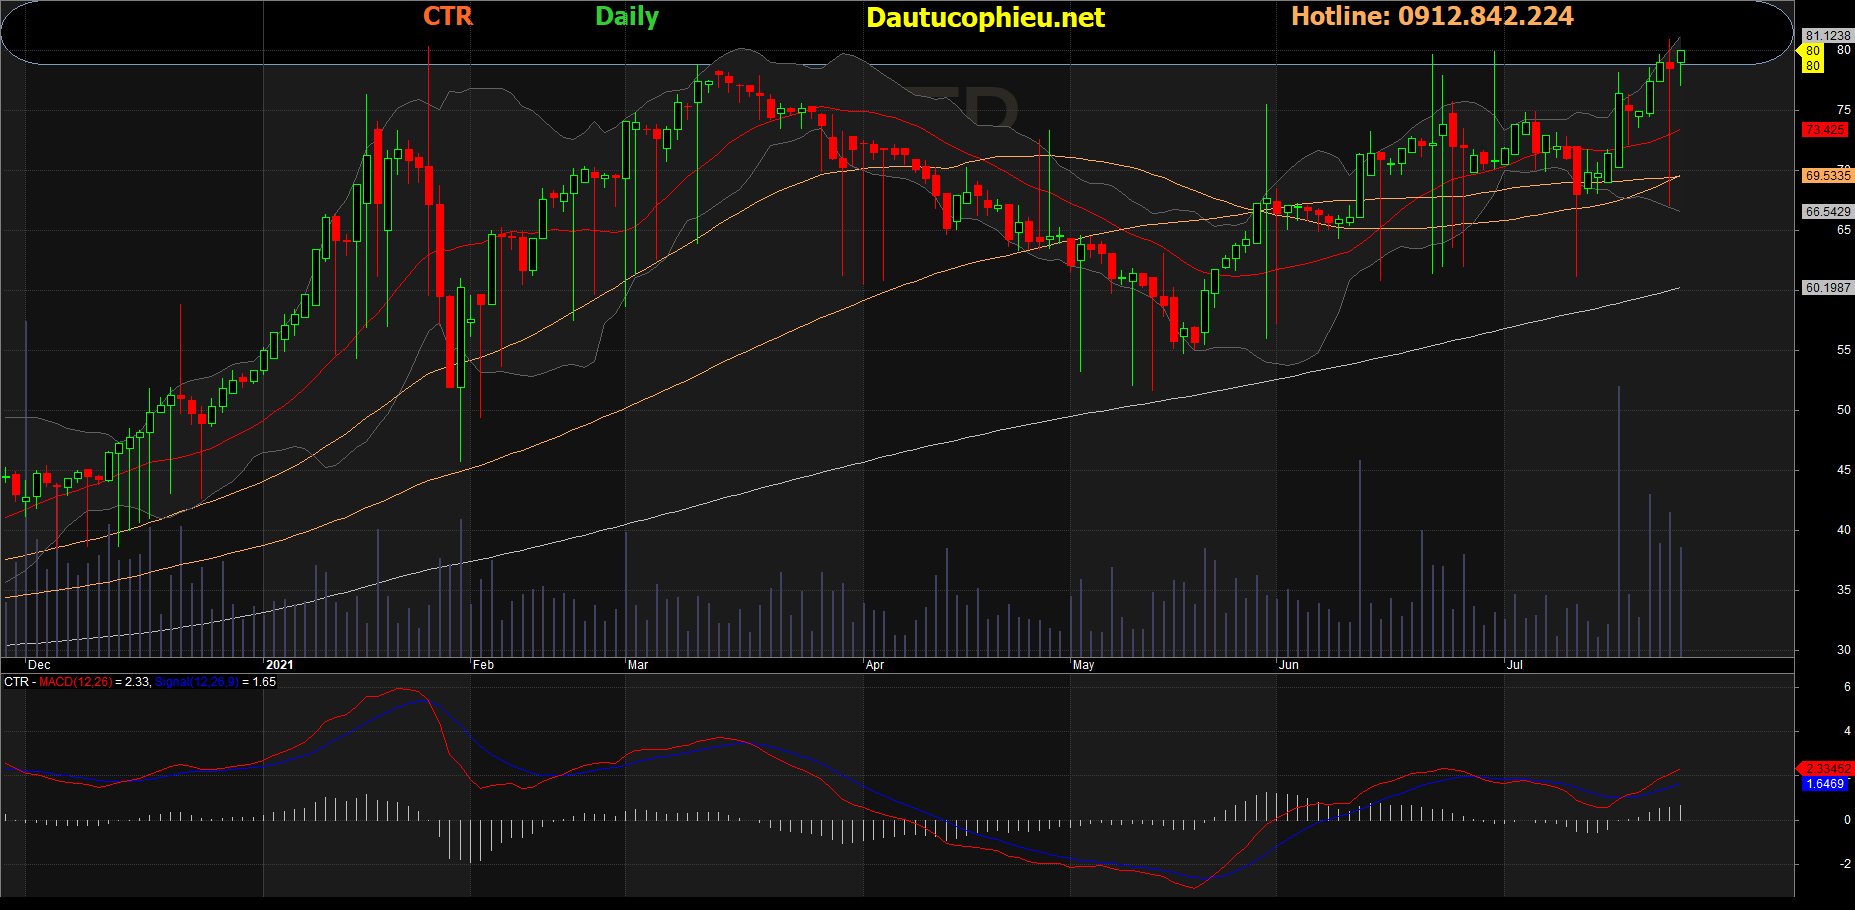
Task: Click the 50 price axis value
Action: tap(1843, 410)
